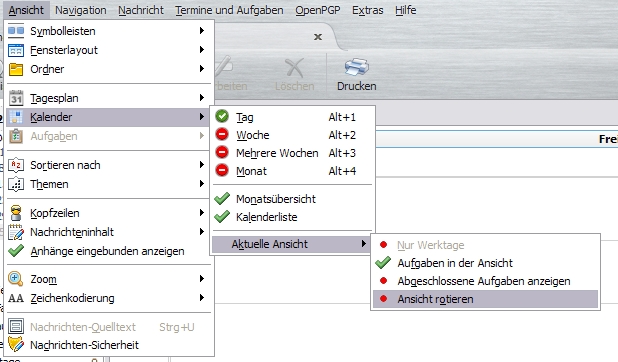Click the Drucken printer icon
Viewport: 618px width, 362px height.
tap(356, 67)
